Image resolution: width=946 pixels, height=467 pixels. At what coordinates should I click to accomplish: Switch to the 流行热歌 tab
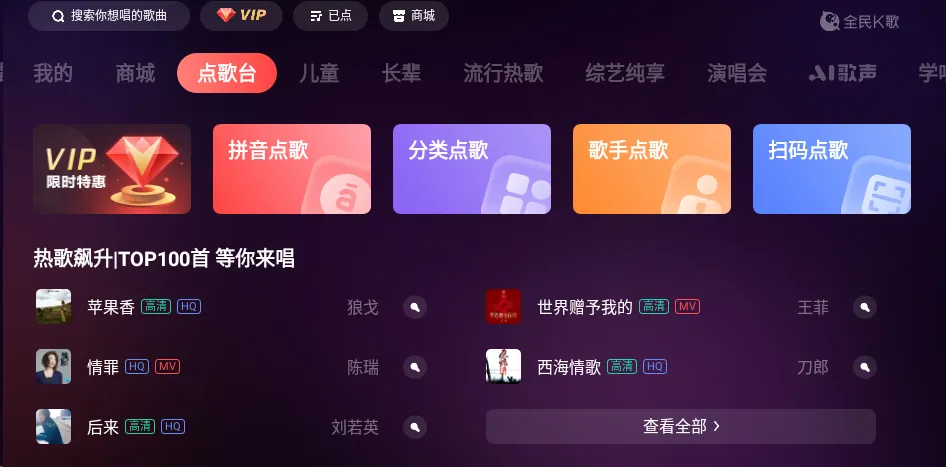(503, 73)
